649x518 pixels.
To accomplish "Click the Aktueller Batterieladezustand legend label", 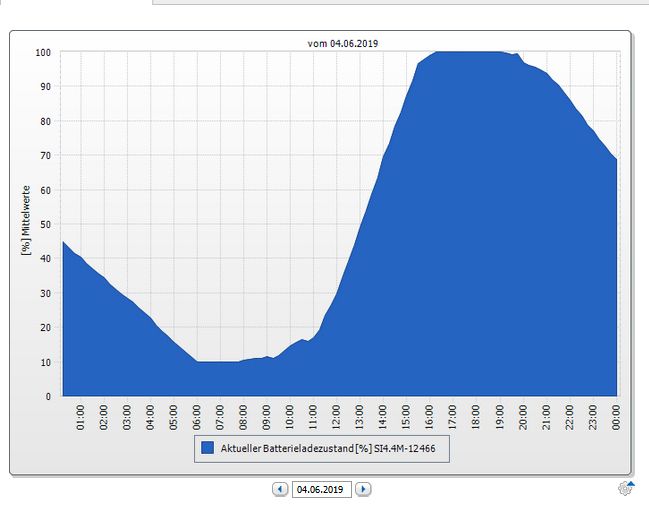I will pyautogui.click(x=331, y=450).
